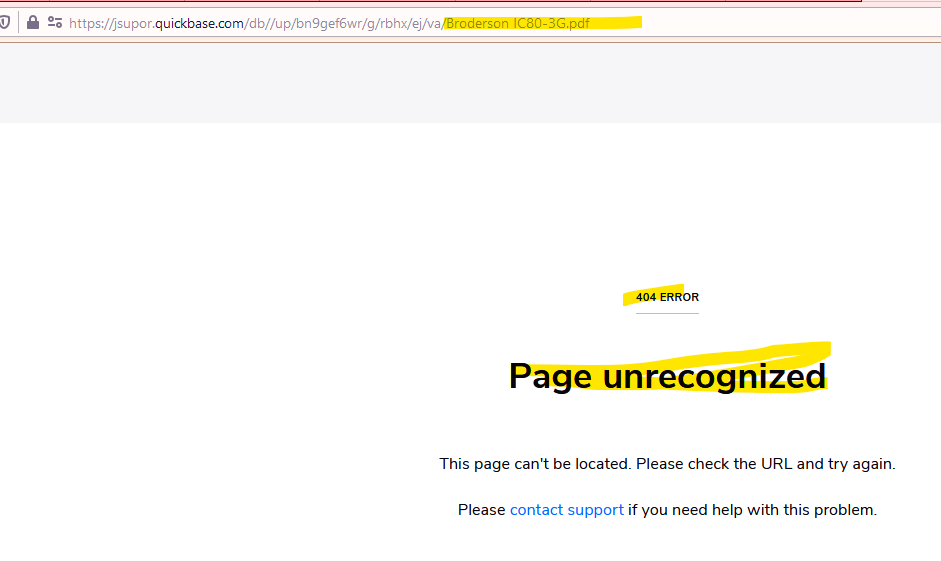The height and width of the screenshot is (561, 941).
Task: Click the "This page can't be located" message
Action: (x=667, y=464)
